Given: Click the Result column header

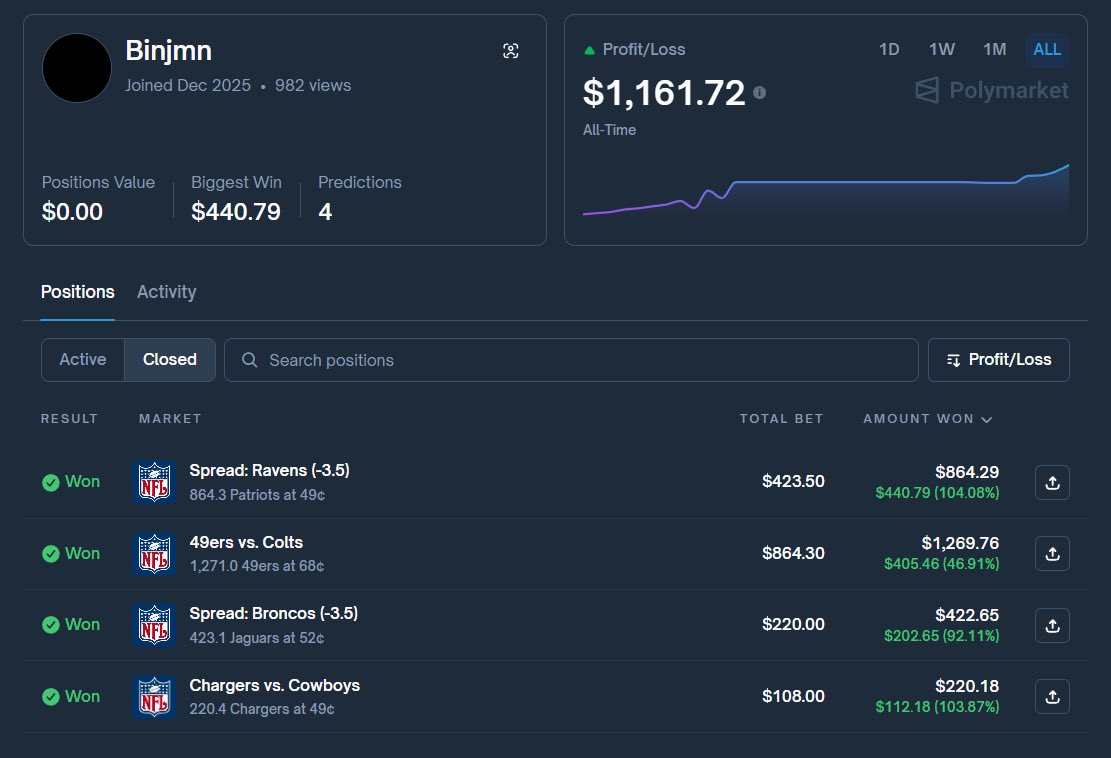Looking at the screenshot, I should pos(69,419).
